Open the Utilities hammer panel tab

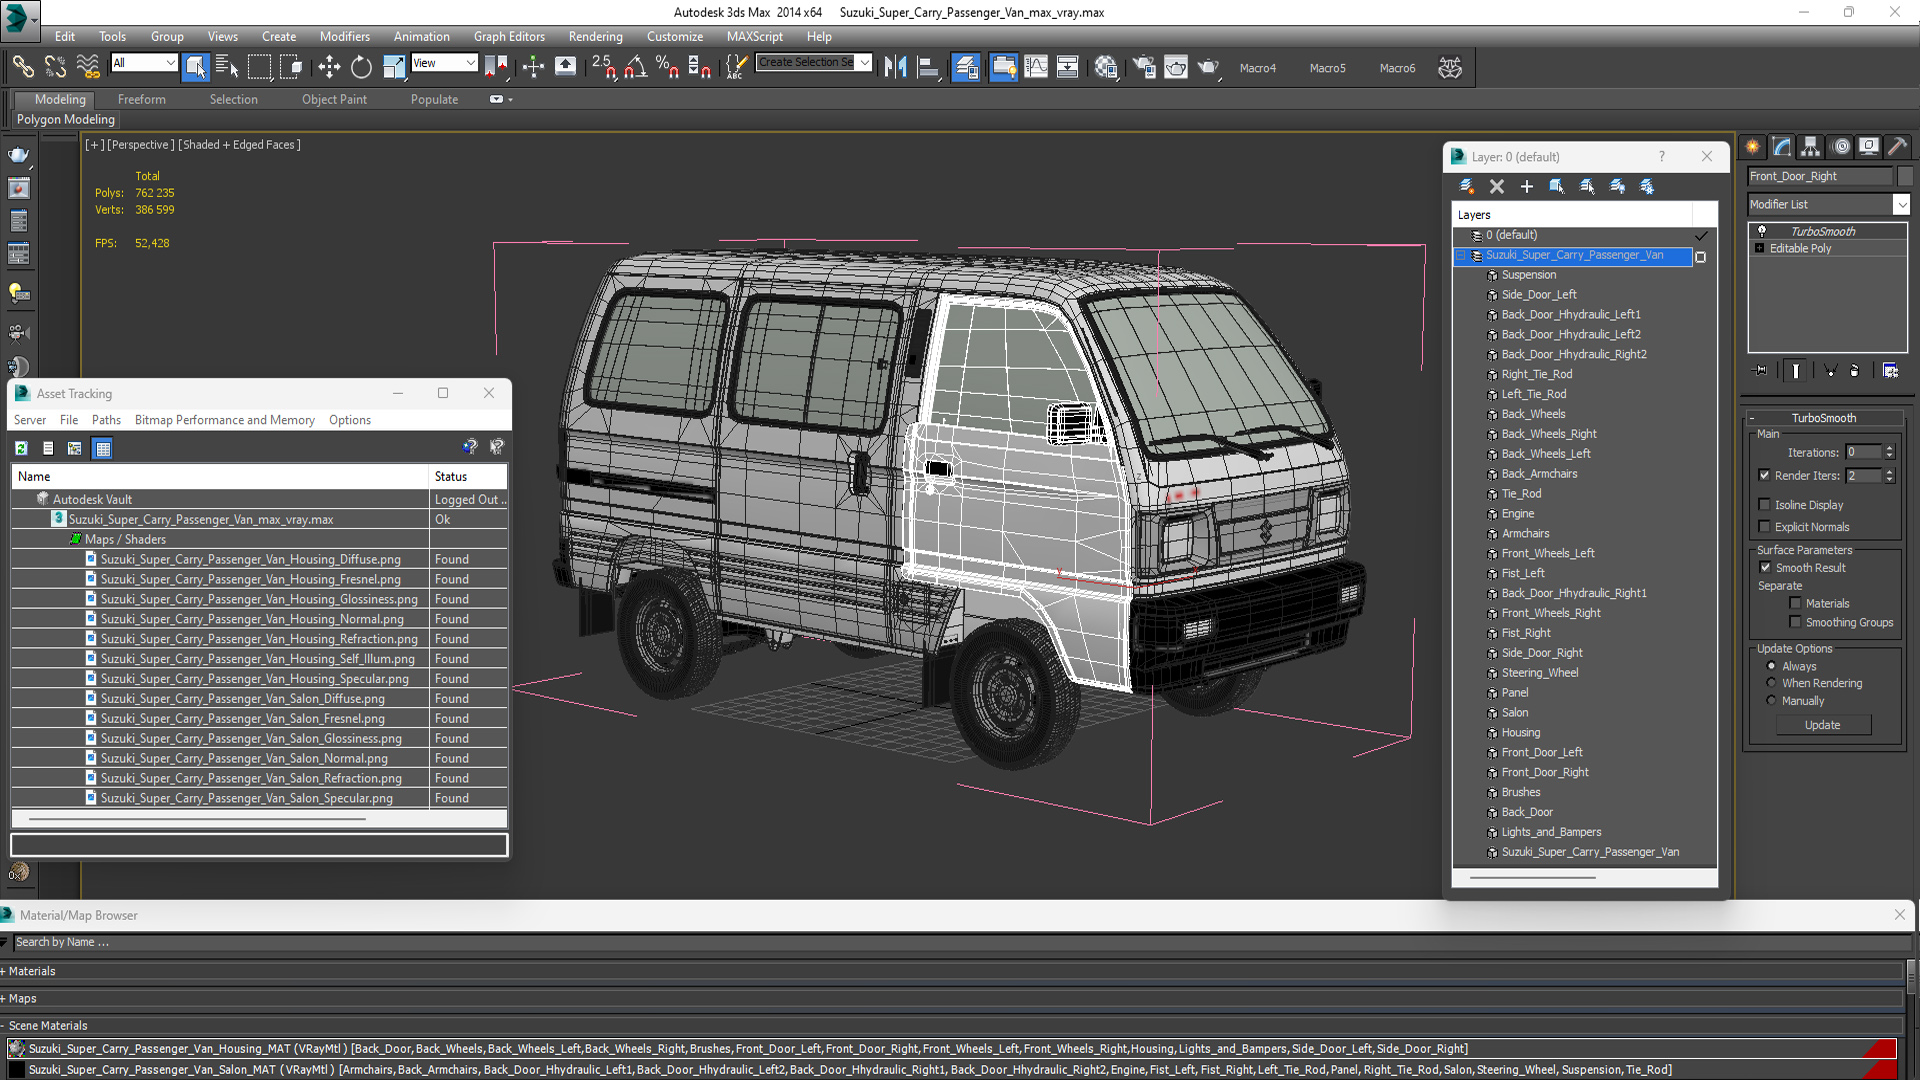[x=1898, y=147]
